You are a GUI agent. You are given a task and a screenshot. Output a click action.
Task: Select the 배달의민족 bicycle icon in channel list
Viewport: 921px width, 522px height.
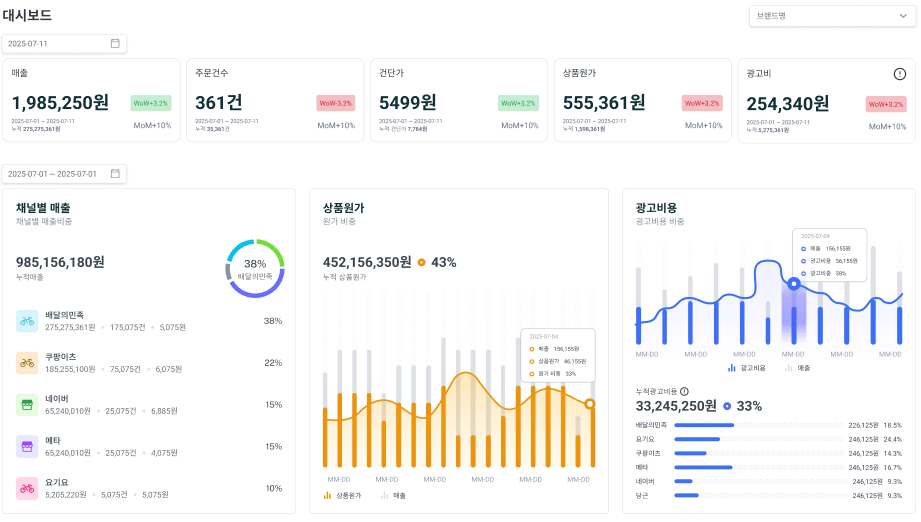[x=27, y=321]
